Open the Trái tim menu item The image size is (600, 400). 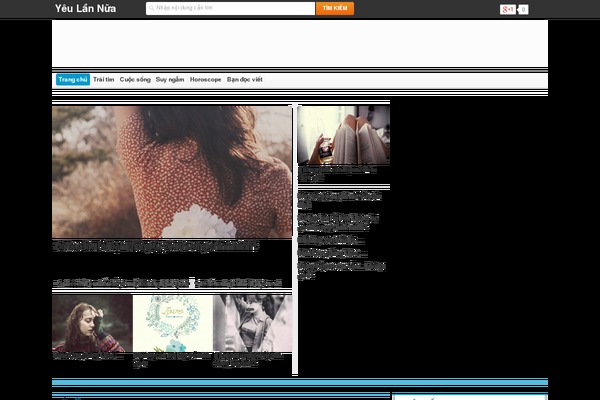(x=104, y=80)
